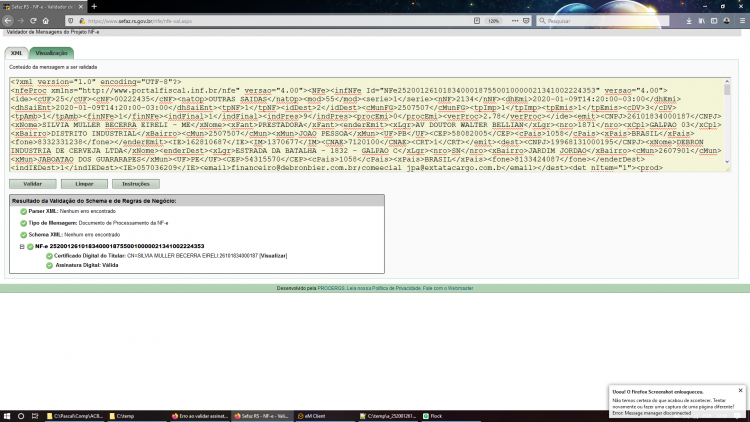750x422 pixels.
Task: Save page to Pocket
Action: pyautogui.click(x=526, y=21)
